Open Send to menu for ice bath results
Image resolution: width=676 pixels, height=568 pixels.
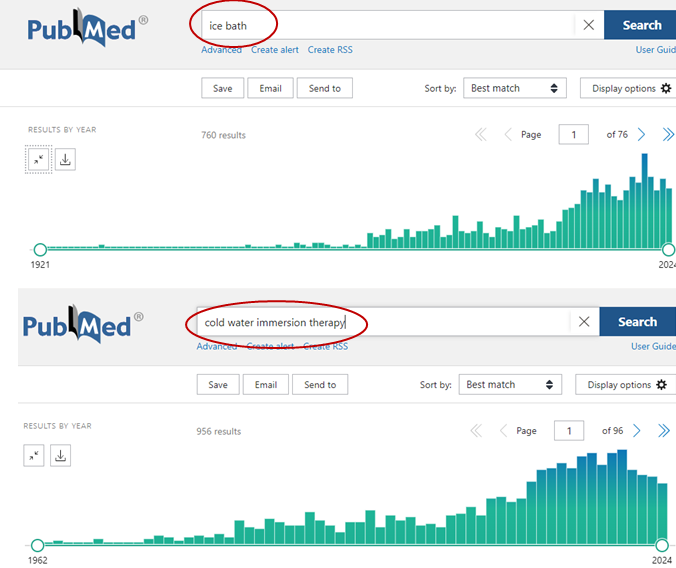point(325,88)
